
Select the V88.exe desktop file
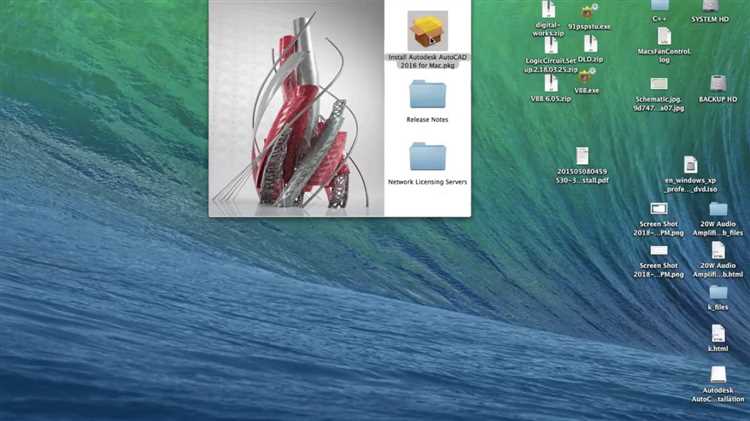(x=586, y=76)
